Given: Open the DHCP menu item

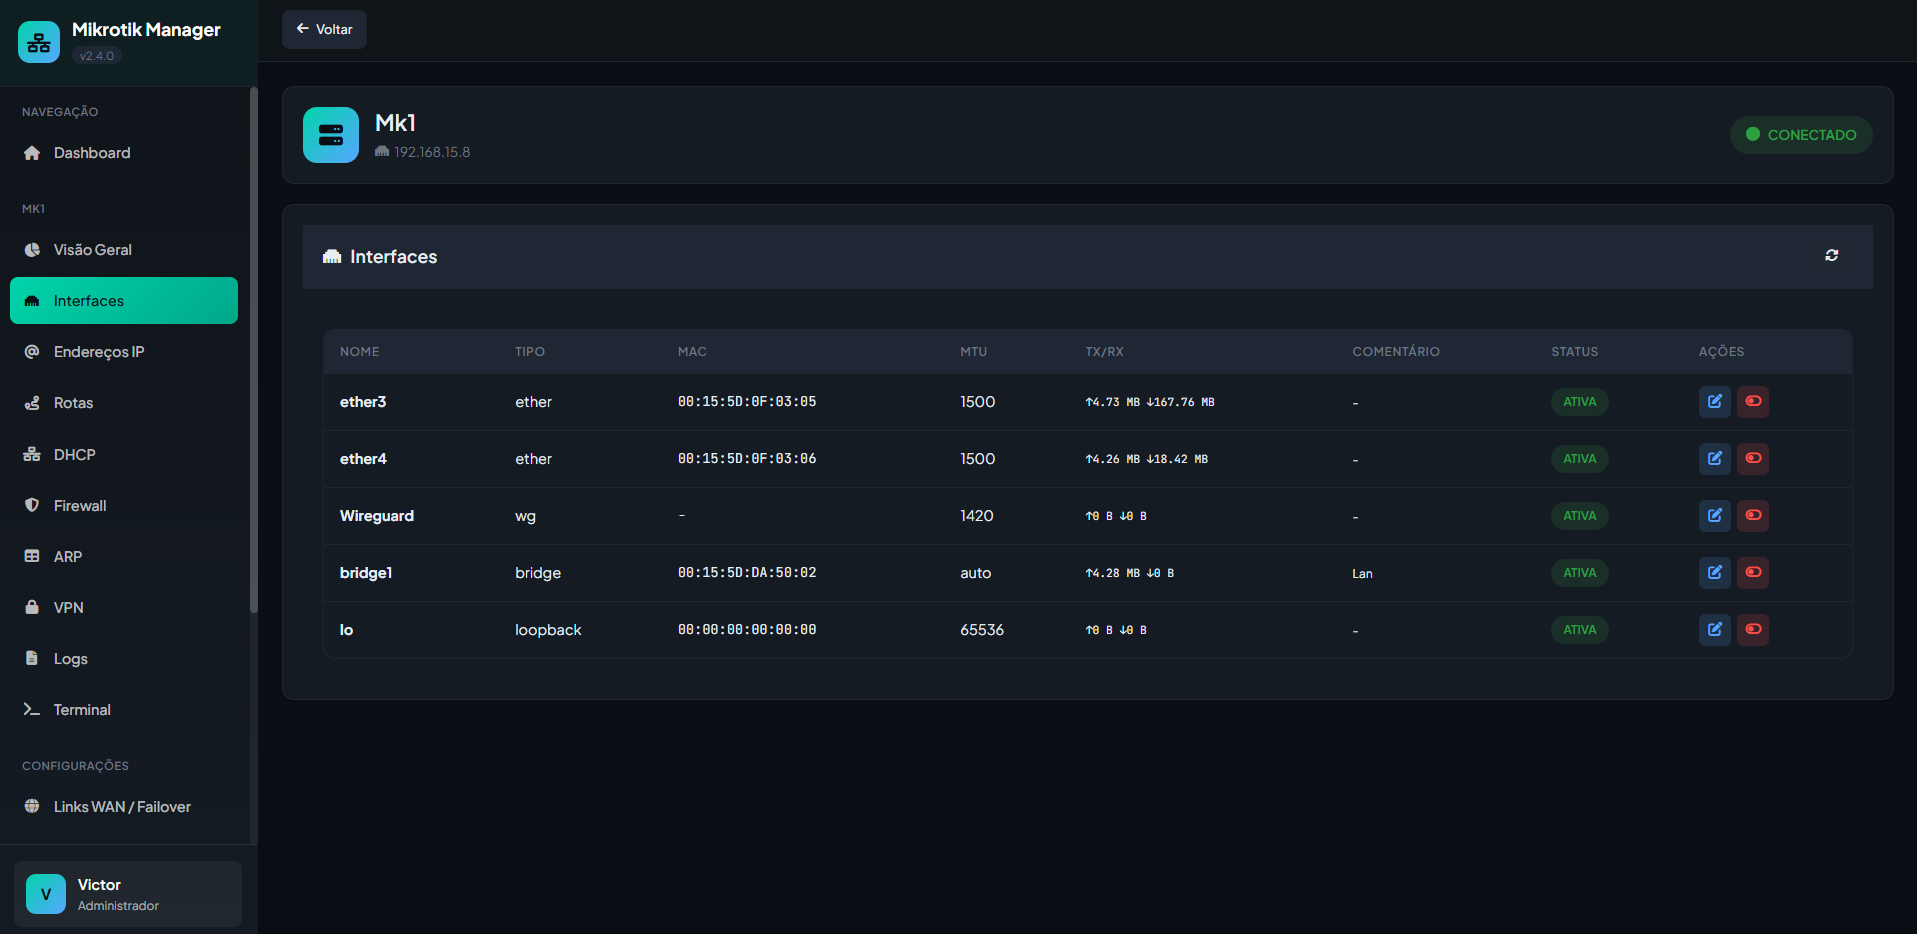Looking at the screenshot, I should 74,455.
